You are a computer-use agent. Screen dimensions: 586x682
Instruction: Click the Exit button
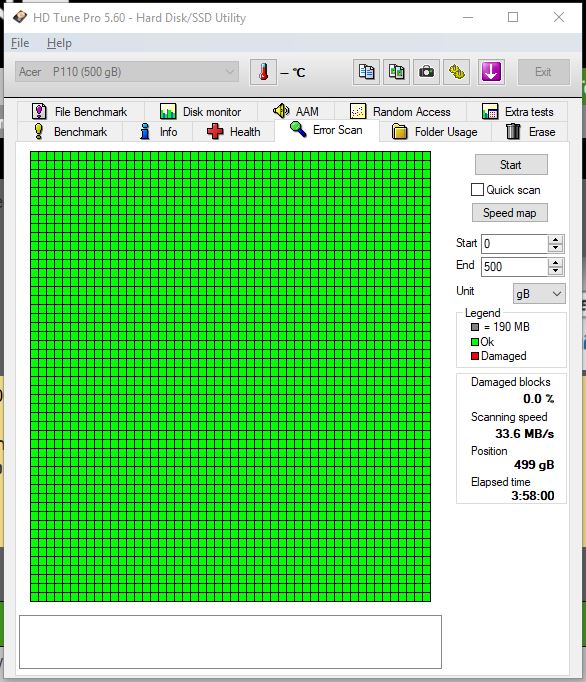pyautogui.click(x=543, y=72)
